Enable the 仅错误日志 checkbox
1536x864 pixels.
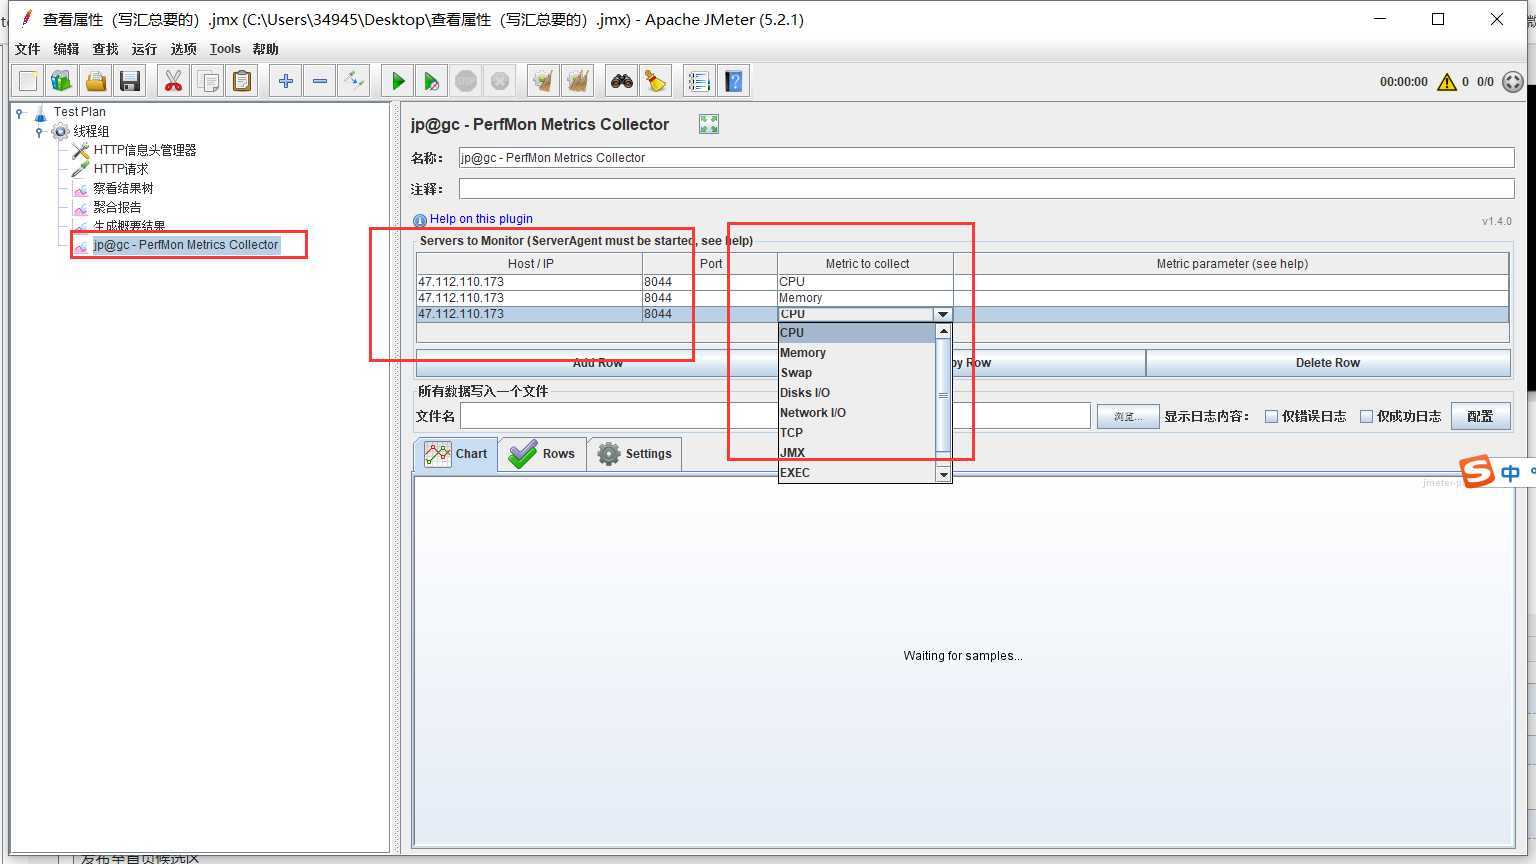[1272, 416]
